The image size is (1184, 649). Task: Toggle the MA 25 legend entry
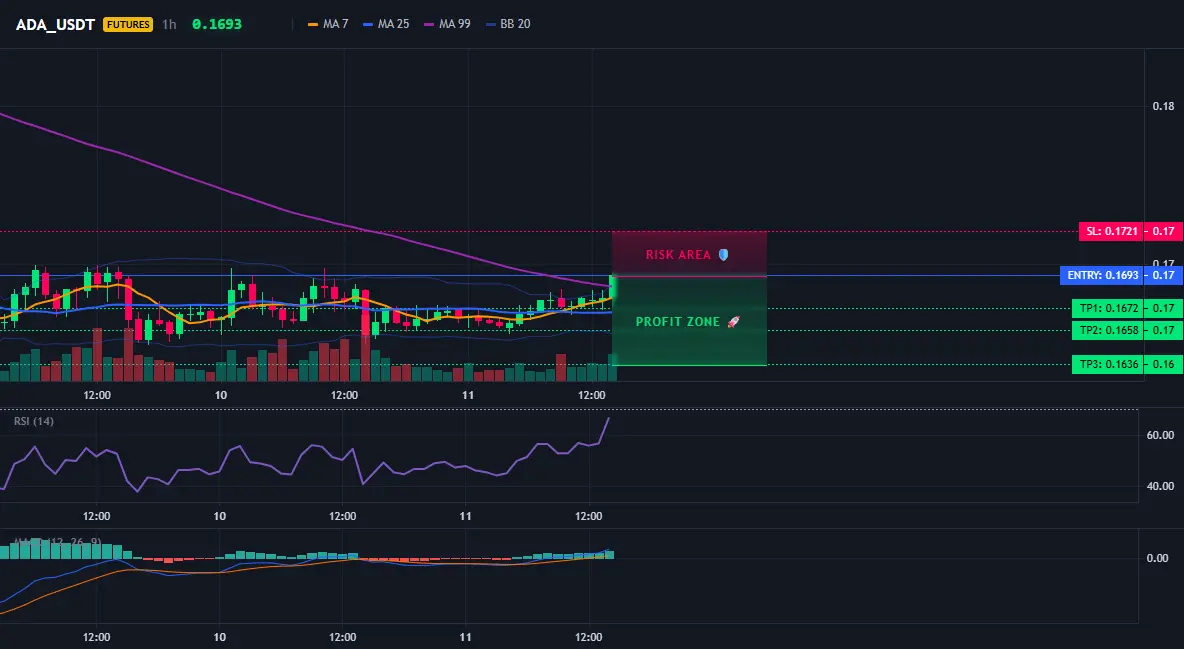click(x=386, y=24)
